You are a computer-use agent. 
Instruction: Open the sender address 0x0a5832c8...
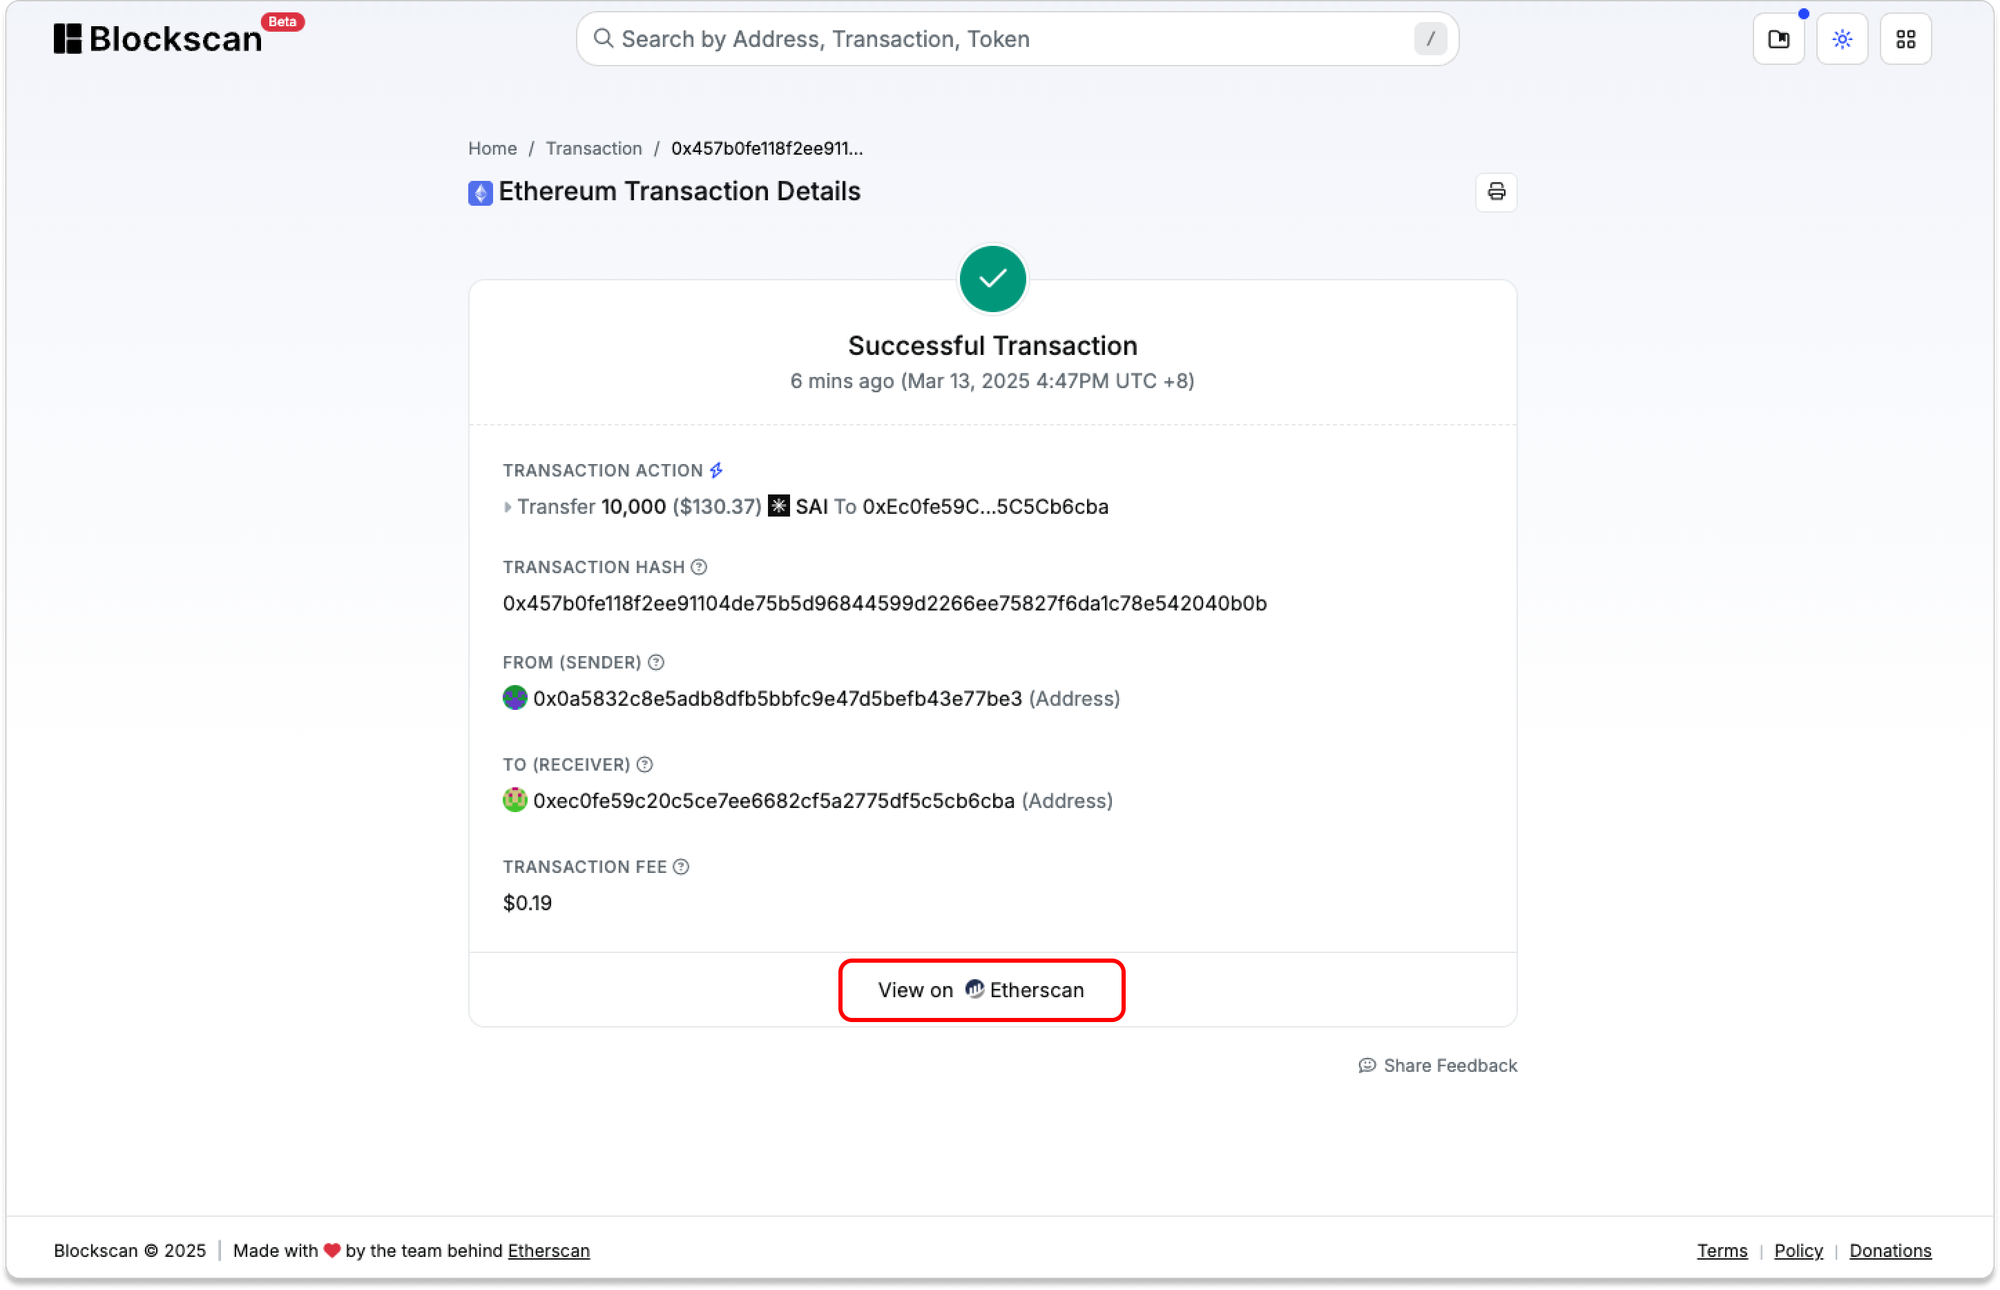click(777, 699)
